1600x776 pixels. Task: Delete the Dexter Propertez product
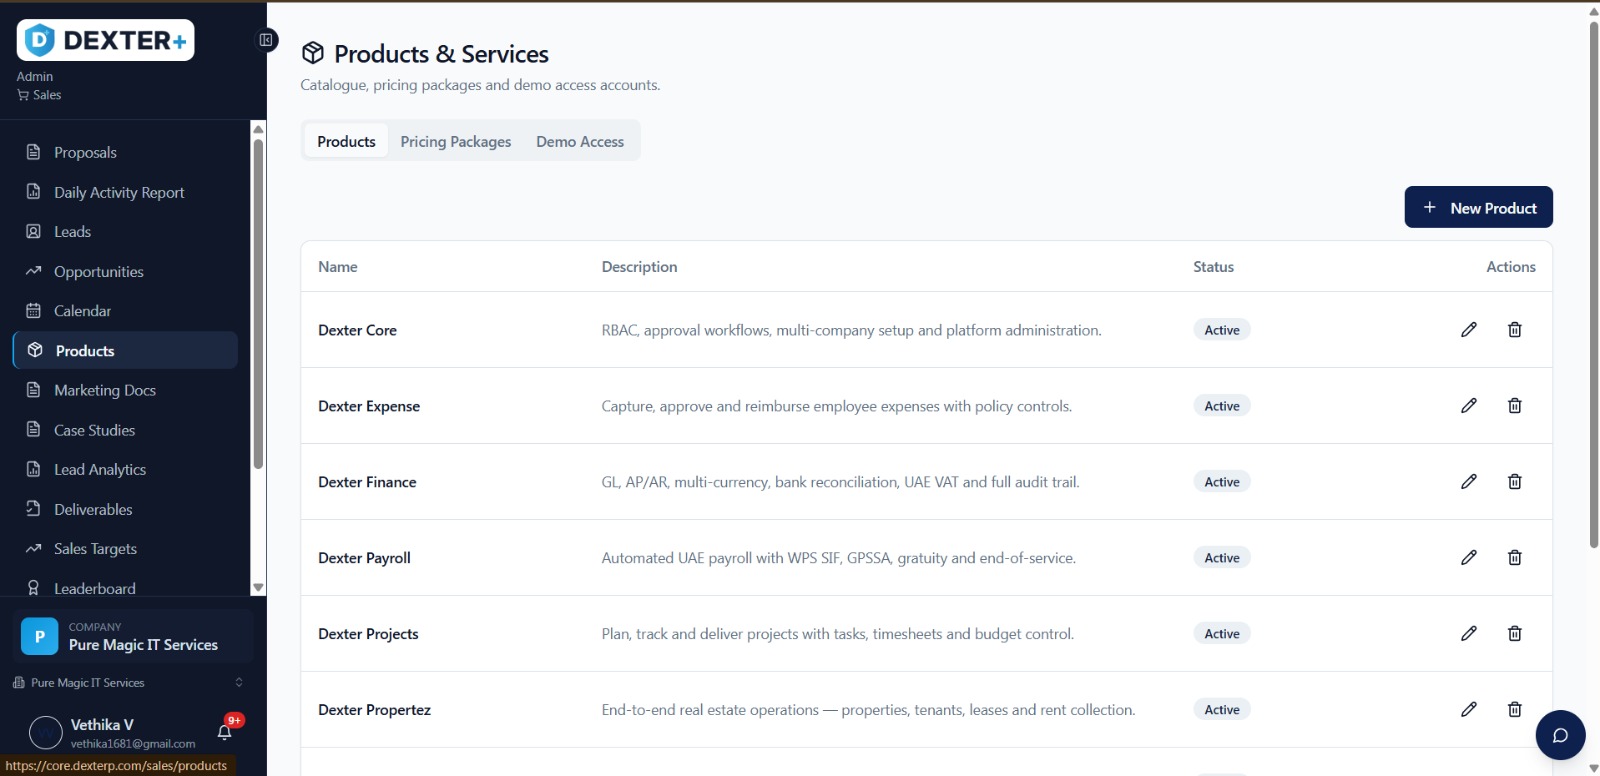pyautogui.click(x=1514, y=710)
